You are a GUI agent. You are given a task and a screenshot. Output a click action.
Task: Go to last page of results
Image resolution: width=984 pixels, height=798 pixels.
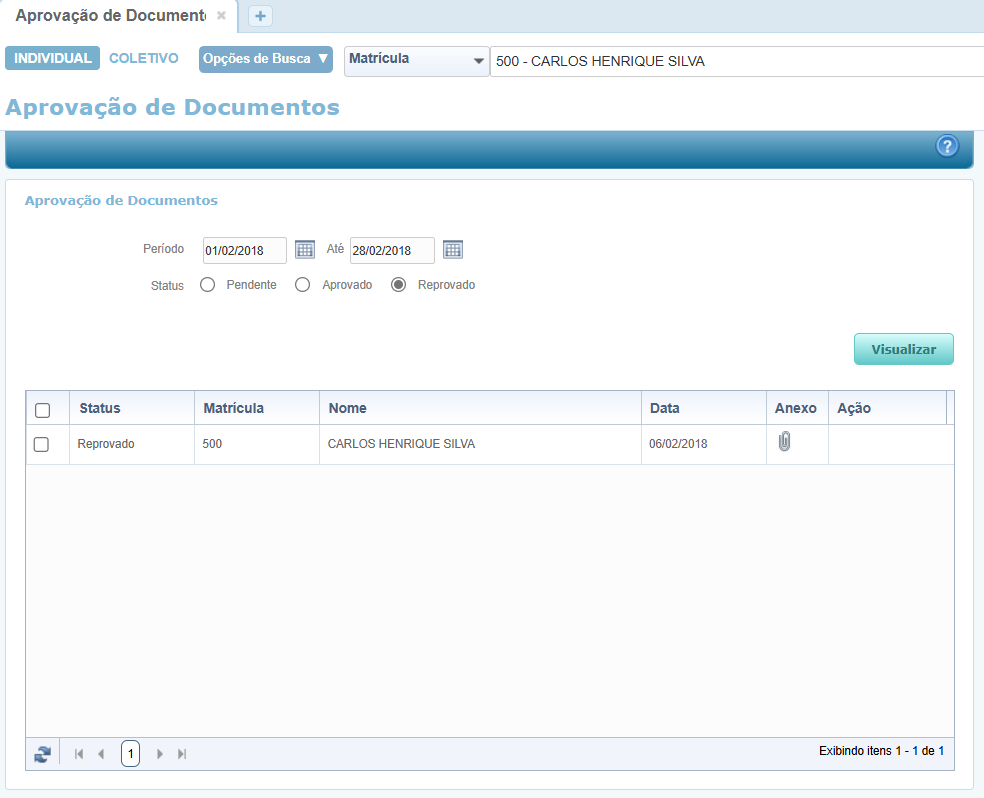click(181, 753)
